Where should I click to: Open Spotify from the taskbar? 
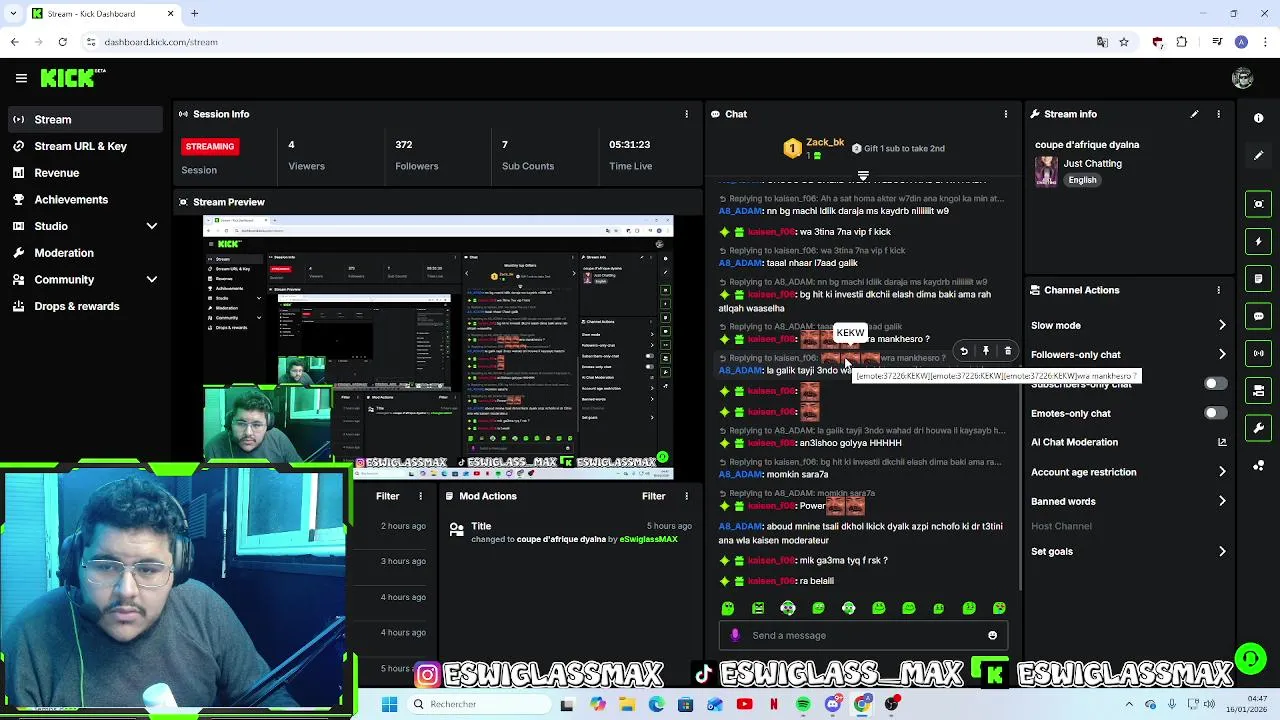click(803, 704)
